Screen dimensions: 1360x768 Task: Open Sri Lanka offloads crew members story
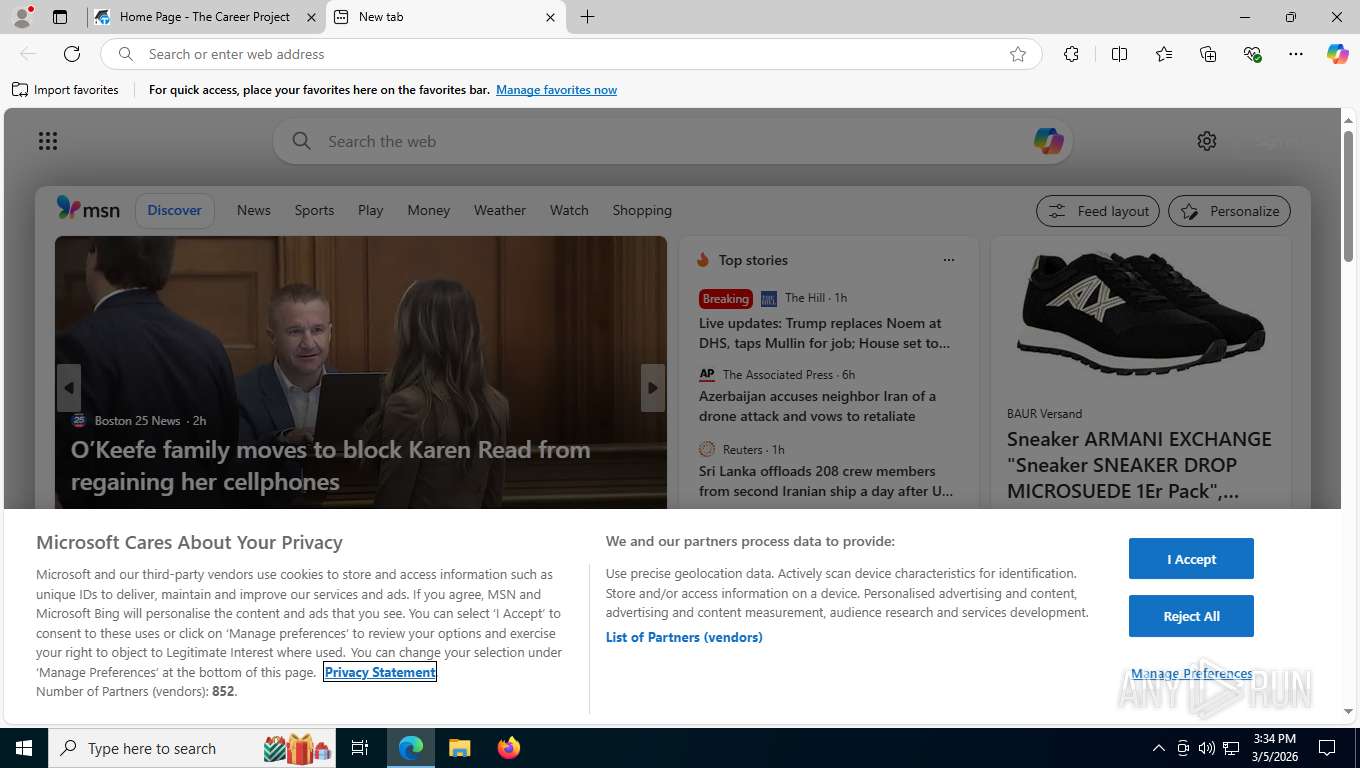tap(826, 481)
